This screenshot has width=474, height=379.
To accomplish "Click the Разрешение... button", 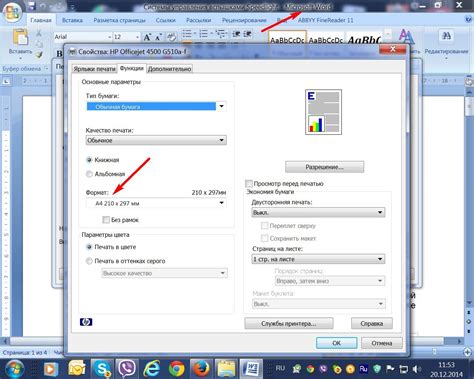I will (324, 167).
